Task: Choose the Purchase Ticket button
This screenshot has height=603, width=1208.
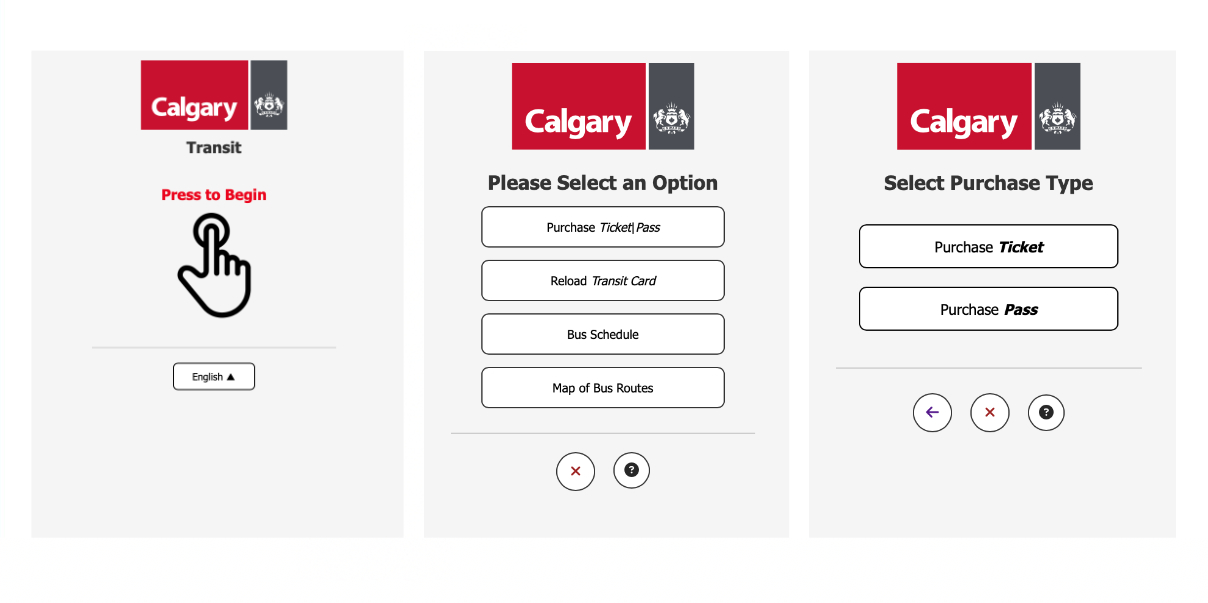Action: (x=988, y=247)
